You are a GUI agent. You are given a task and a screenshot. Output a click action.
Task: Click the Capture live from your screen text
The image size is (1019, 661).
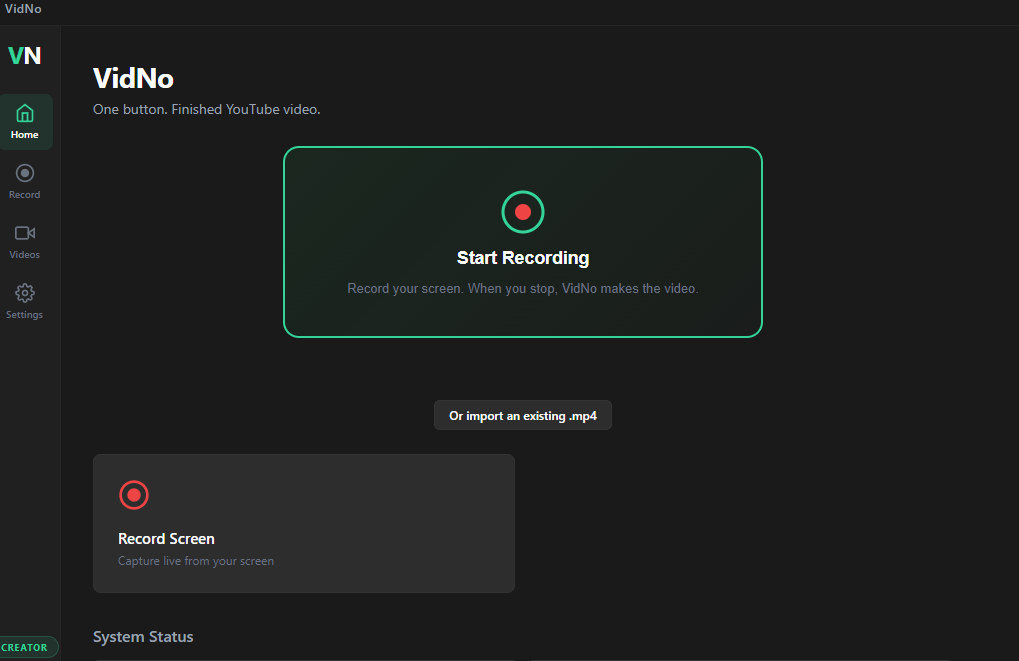[195, 560]
